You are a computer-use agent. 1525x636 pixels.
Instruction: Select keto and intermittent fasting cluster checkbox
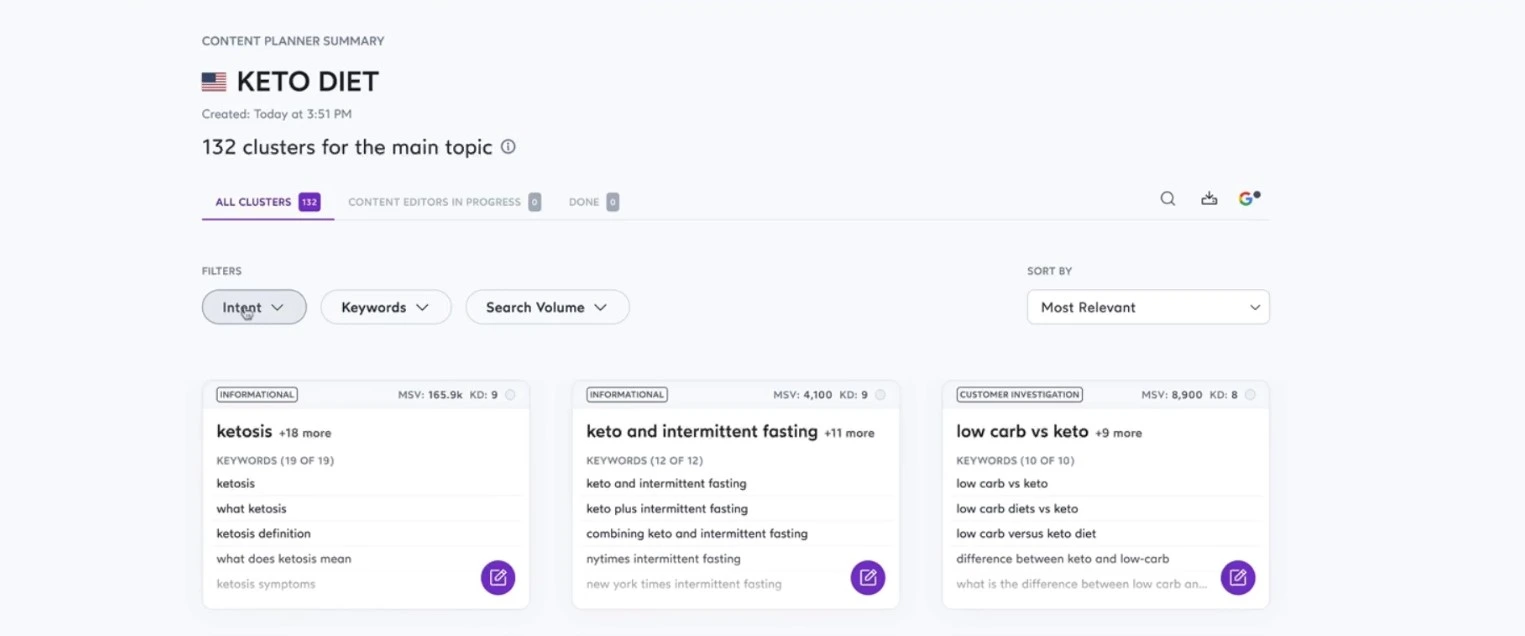click(x=880, y=395)
